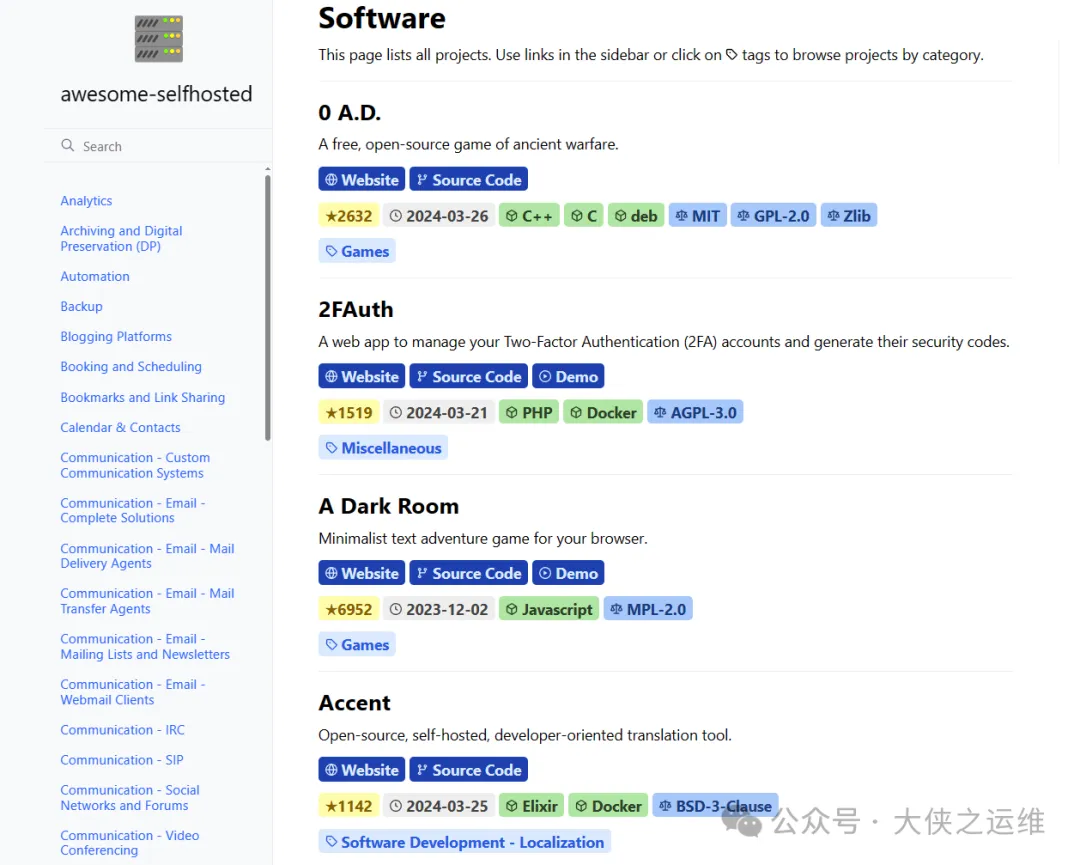This screenshot has width=1080, height=865.
Task: Launch the 2FAuth Demo button
Action: point(568,377)
